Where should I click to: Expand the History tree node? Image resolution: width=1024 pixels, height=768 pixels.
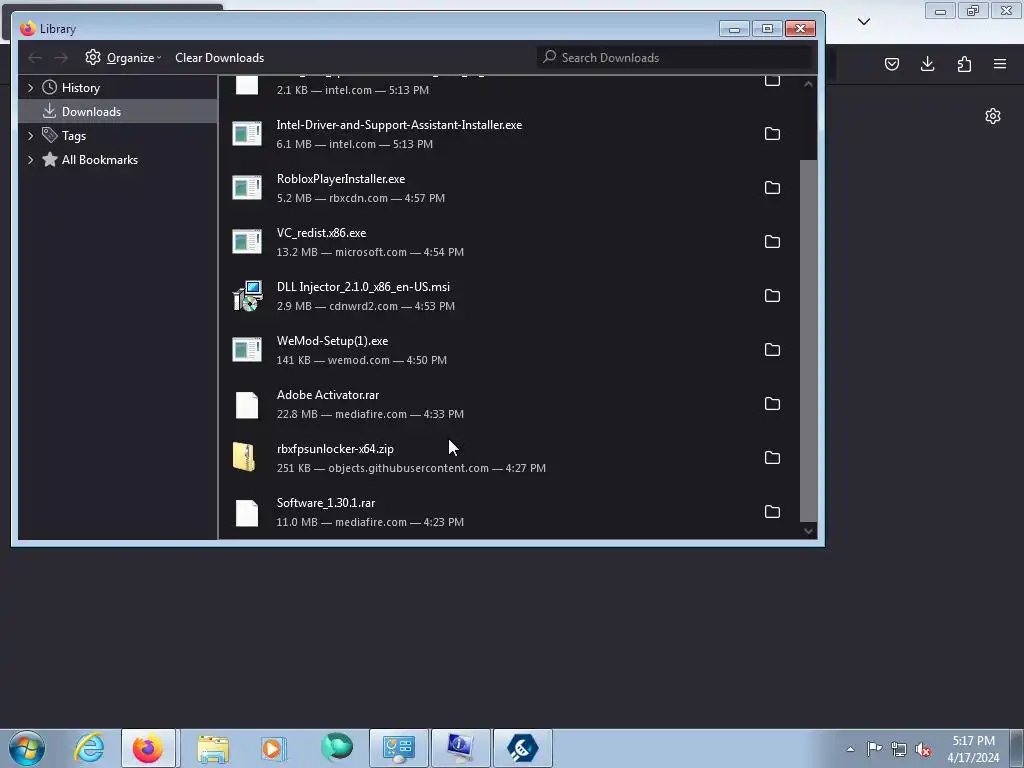pos(31,88)
